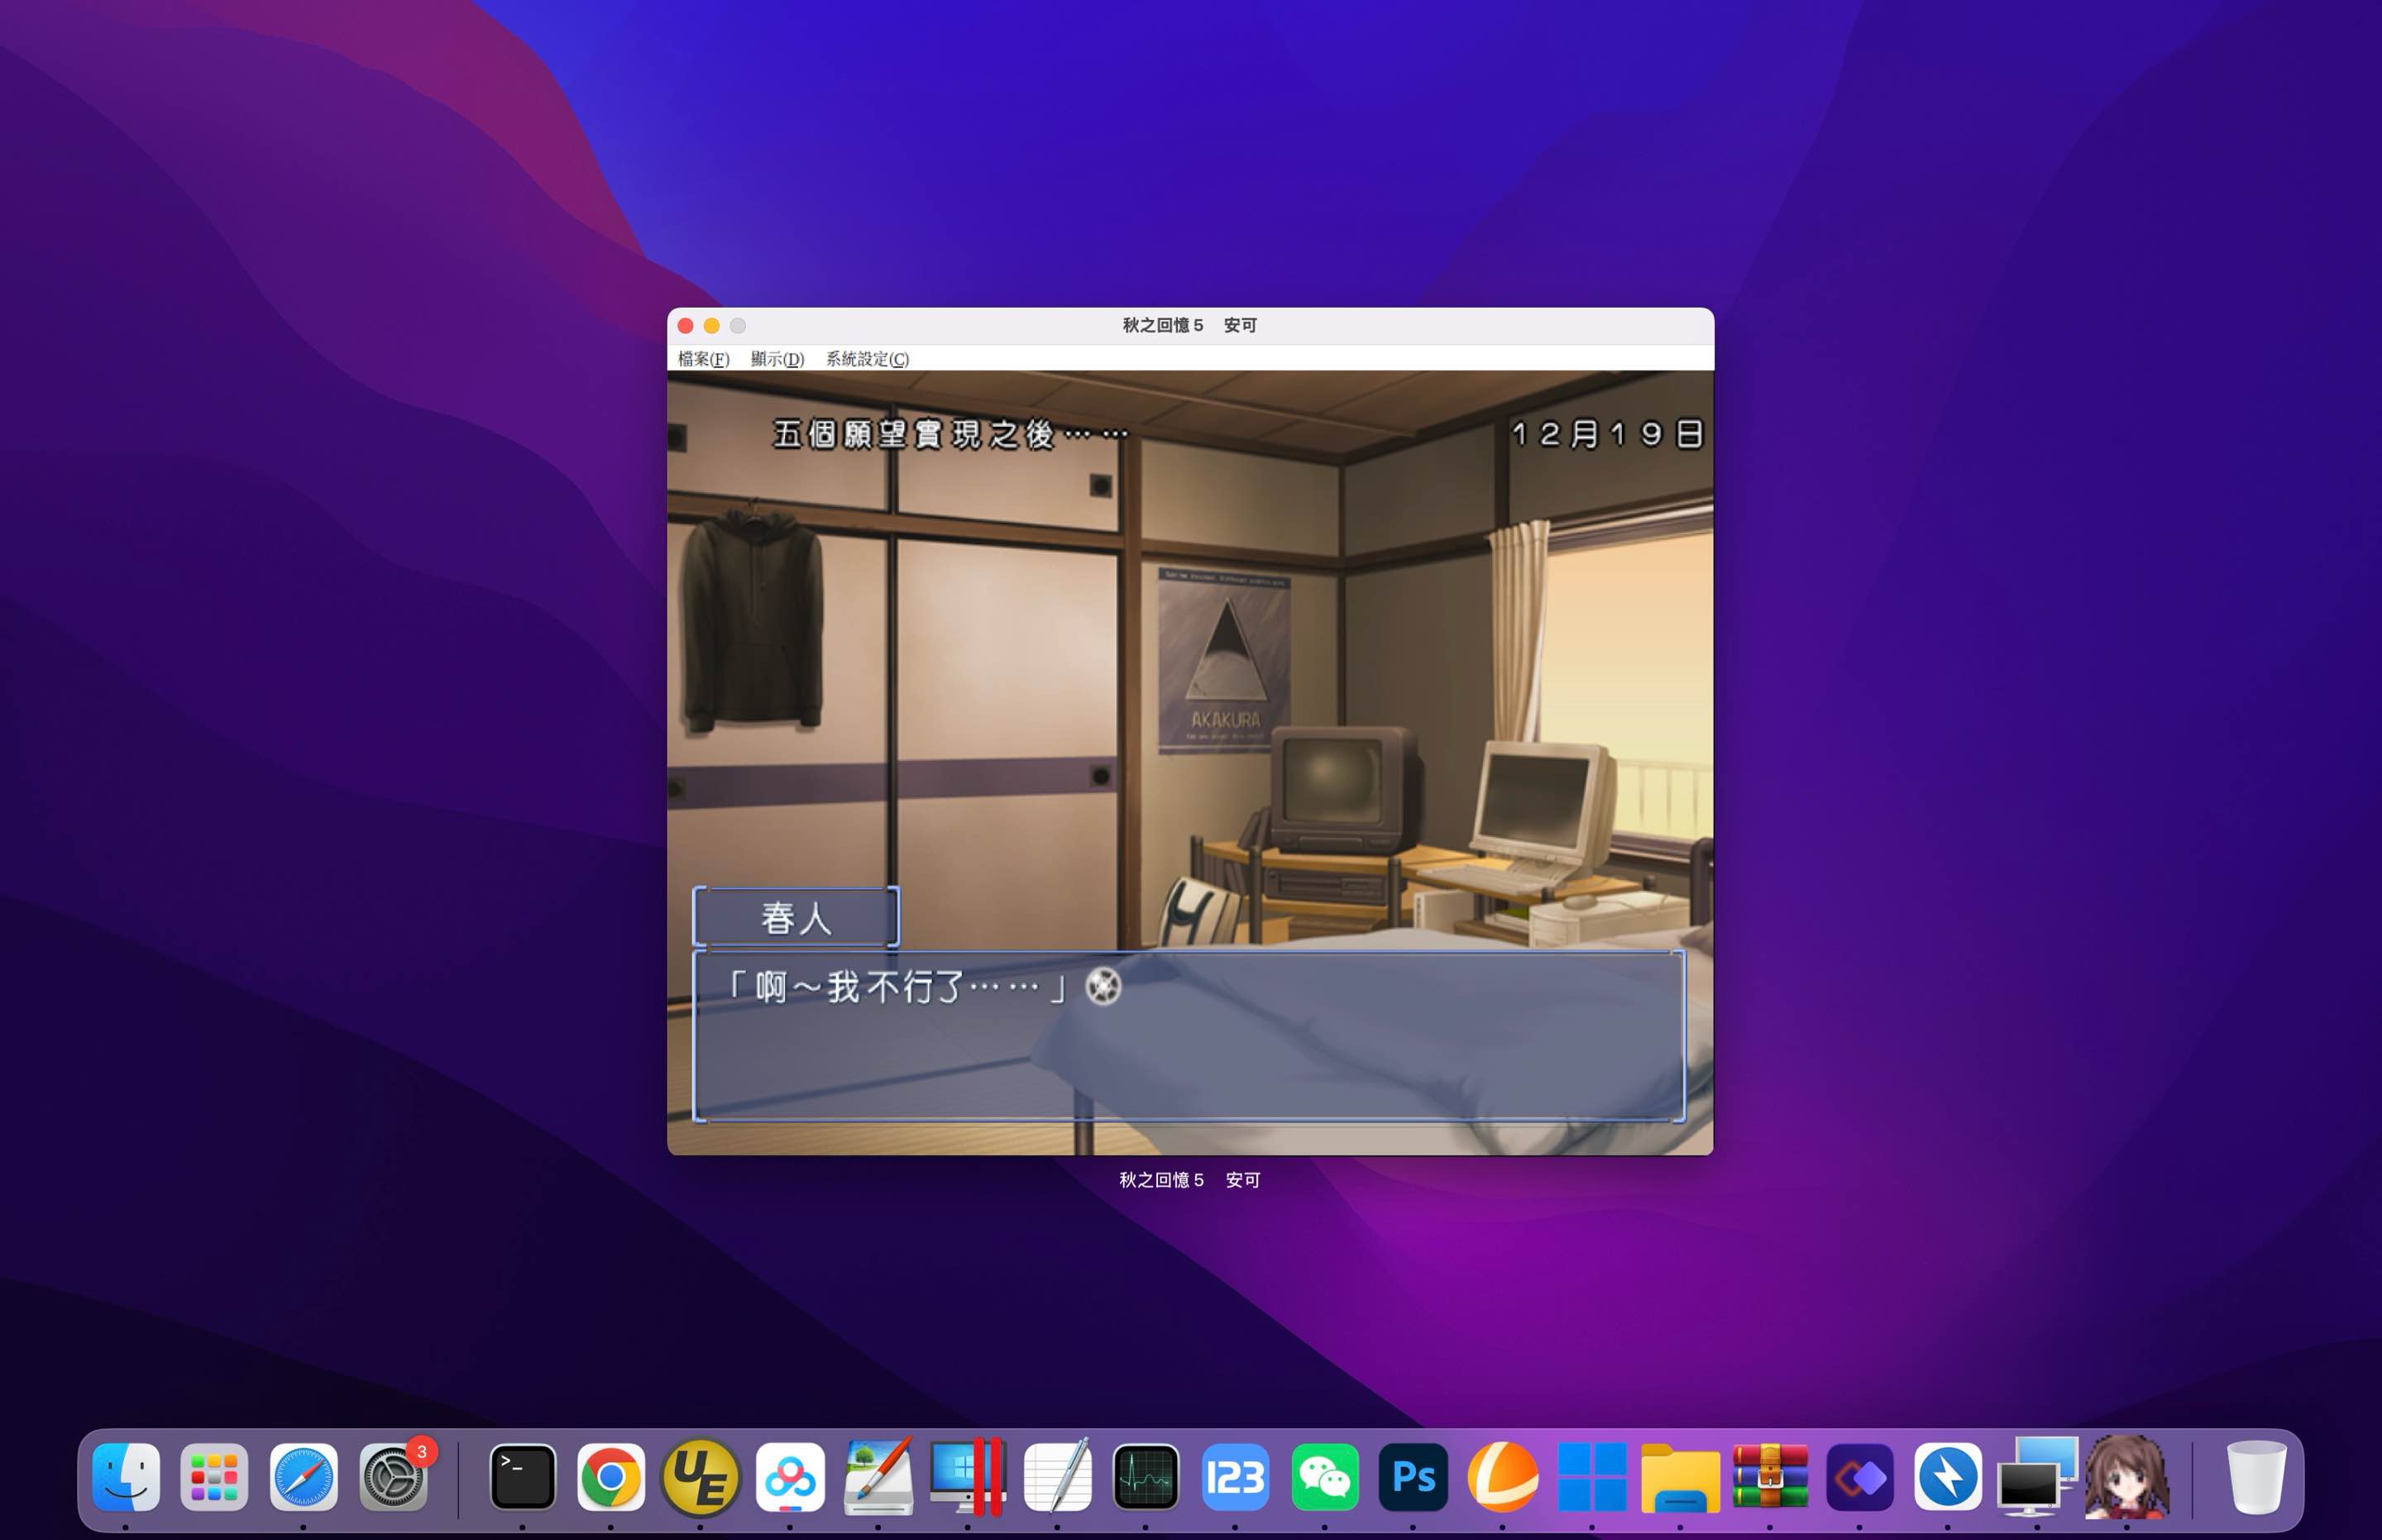Open the paintbrush drive image app
Viewport: 2382px width, 1540px height.
click(879, 1476)
